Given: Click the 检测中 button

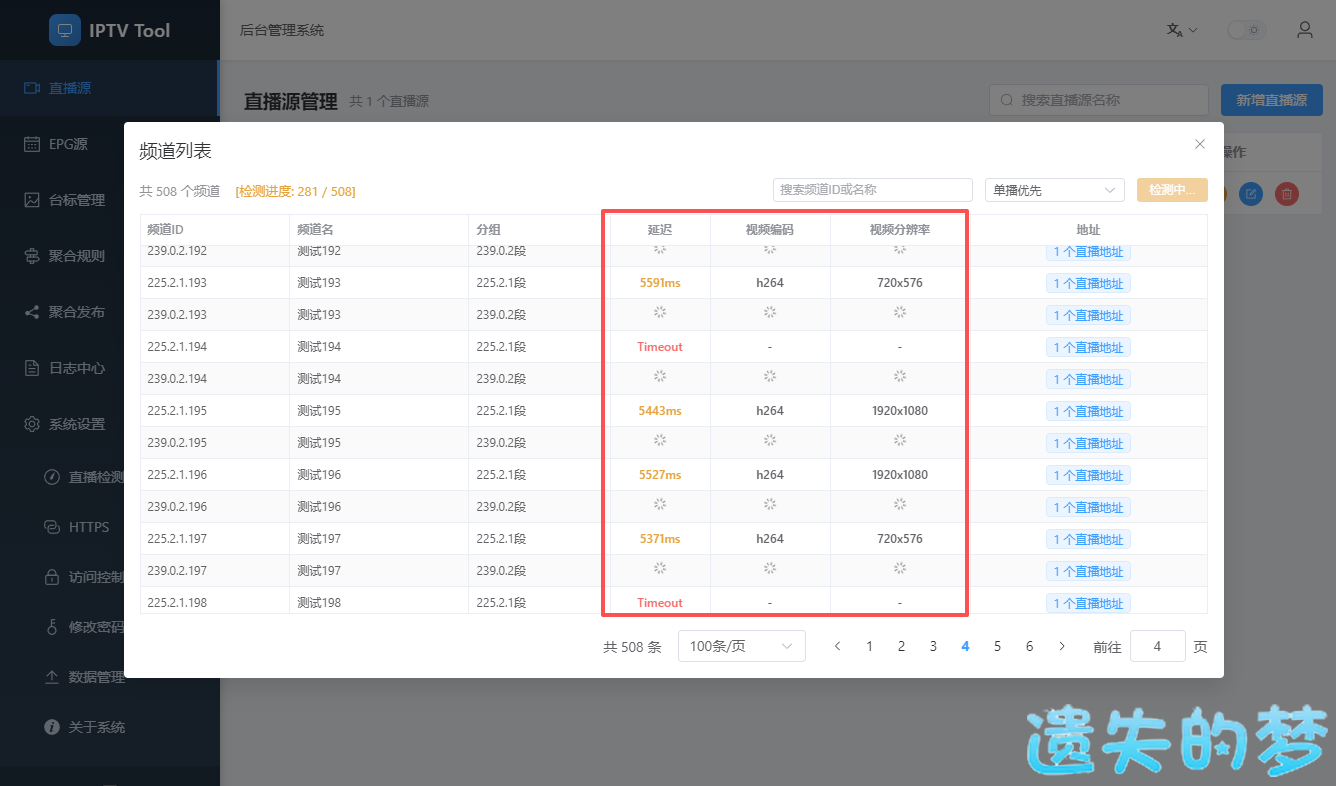Looking at the screenshot, I should [x=1172, y=190].
